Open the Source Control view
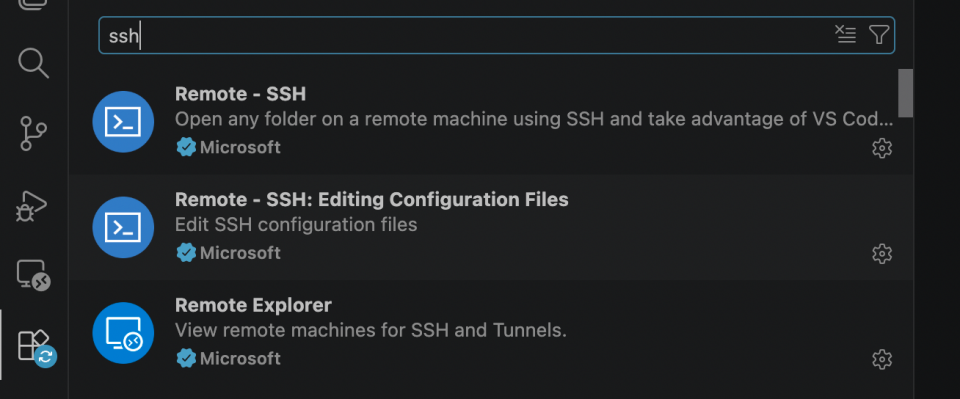Screen dimensions: 960x399 pyautogui.click(x=33, y=134)
